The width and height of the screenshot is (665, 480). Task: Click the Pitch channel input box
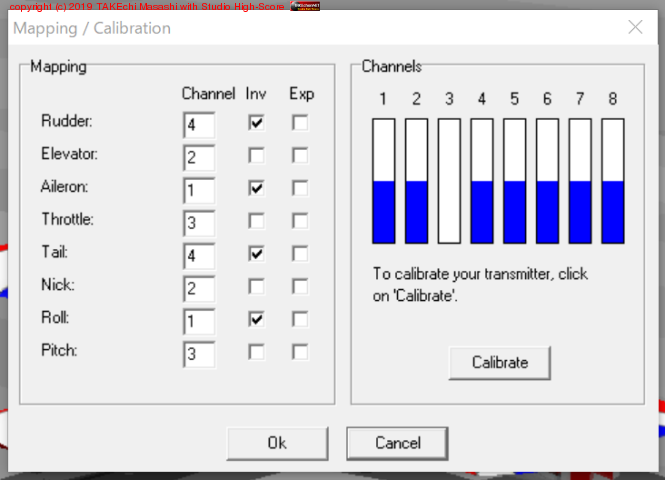[x=199, y=354]
